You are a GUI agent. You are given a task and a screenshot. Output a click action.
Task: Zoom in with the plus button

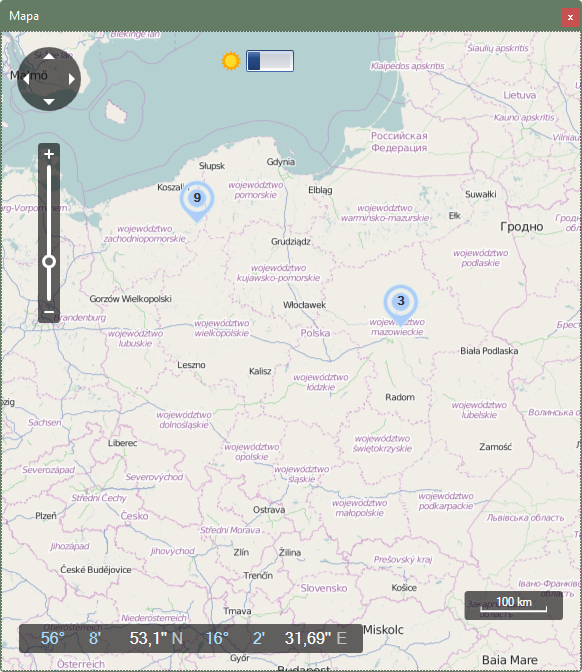pos(49,154)
